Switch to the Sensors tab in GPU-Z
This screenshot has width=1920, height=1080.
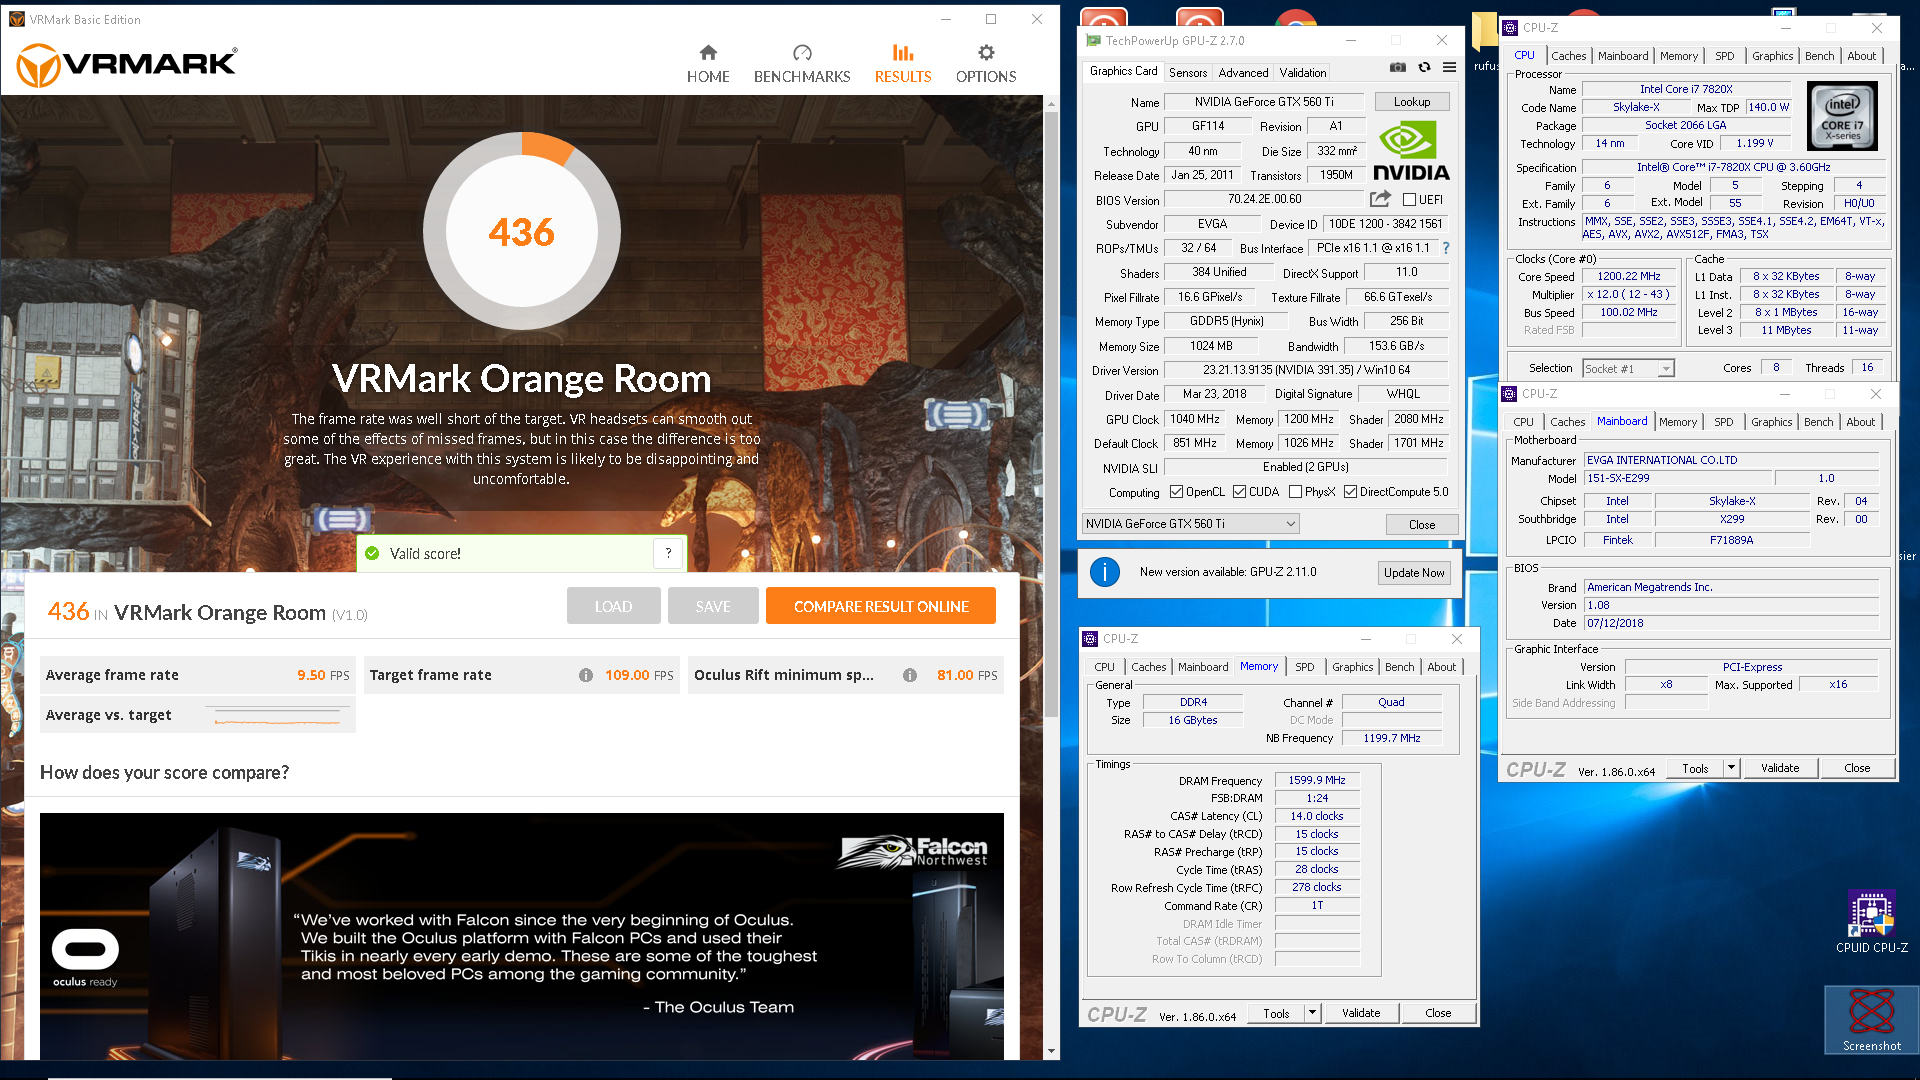(x=1188, y=73)
